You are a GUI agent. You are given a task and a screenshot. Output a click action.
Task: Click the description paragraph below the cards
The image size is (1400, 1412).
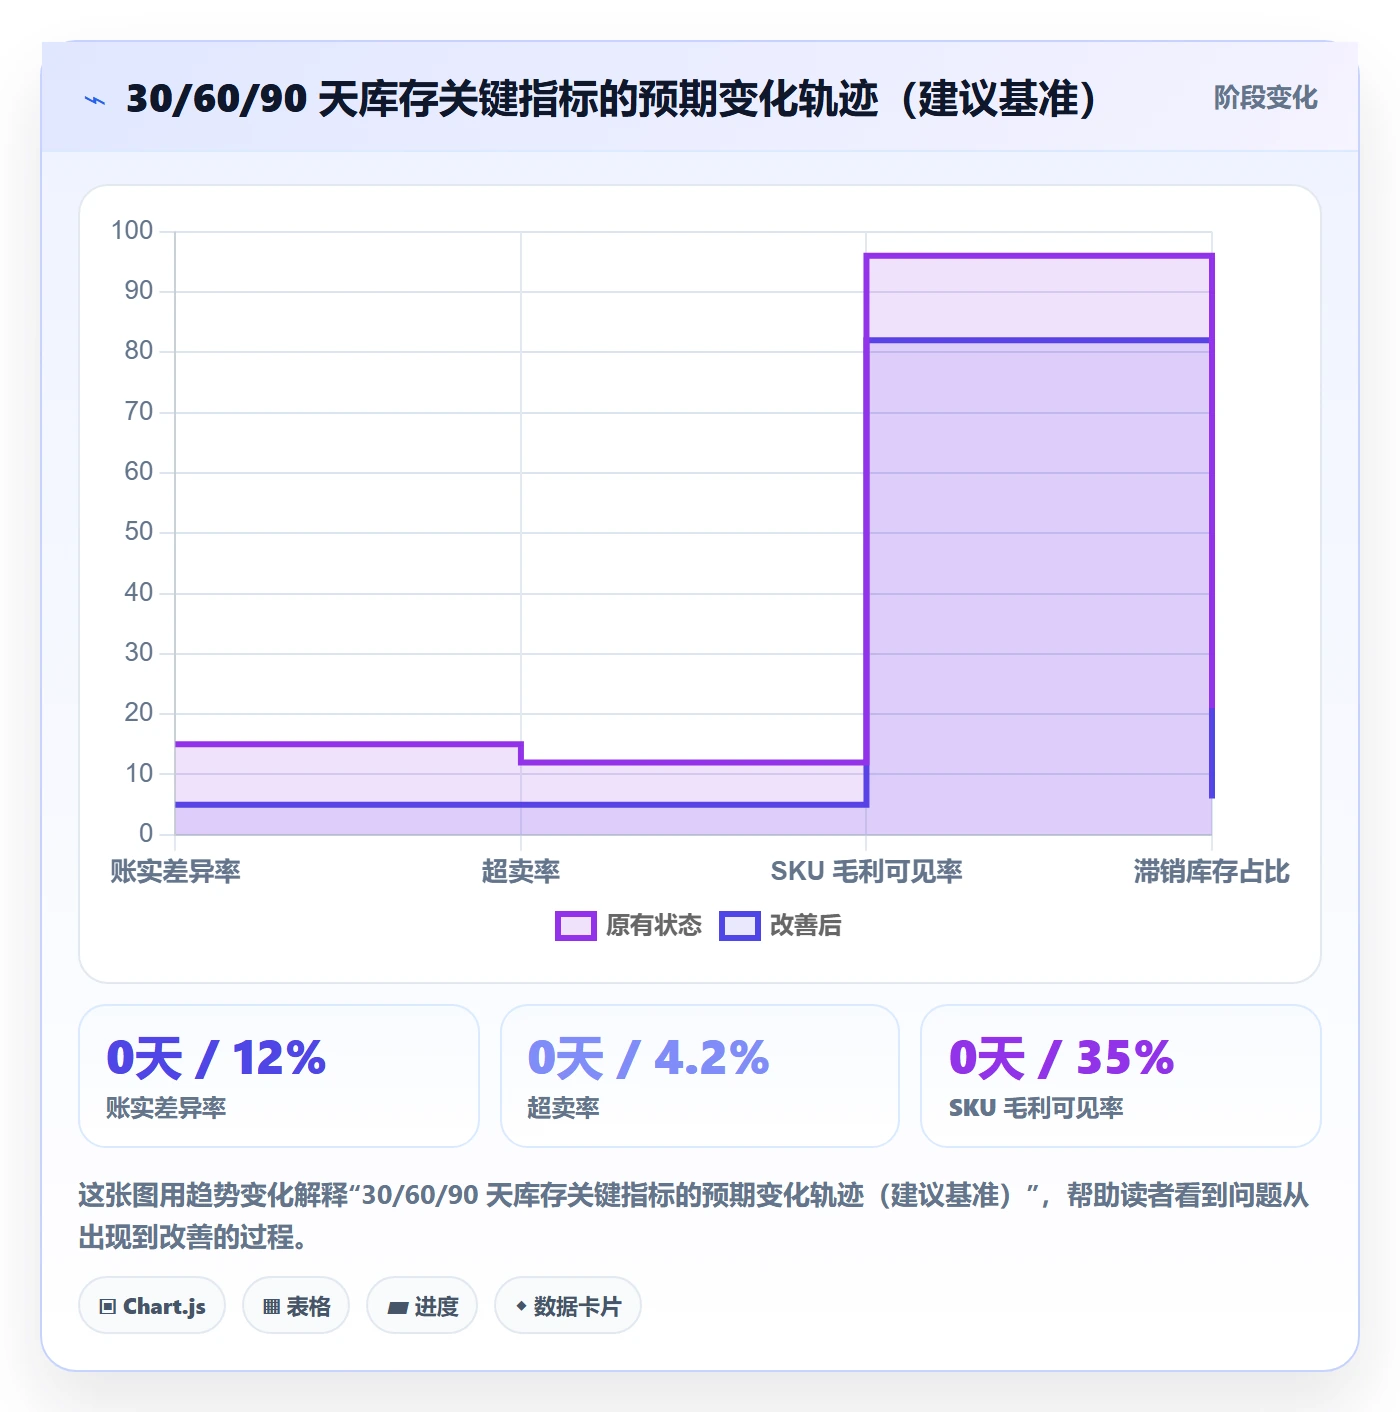click(x=694, y=1216)
